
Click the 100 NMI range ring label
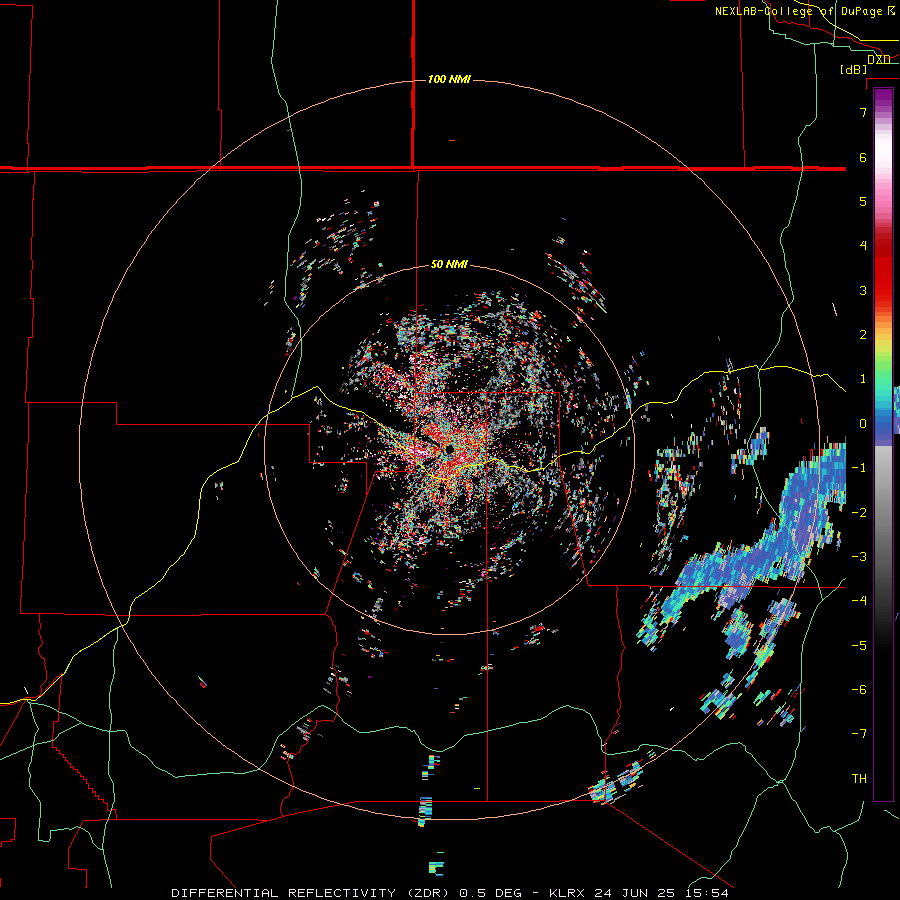click(x=449, y=79)
